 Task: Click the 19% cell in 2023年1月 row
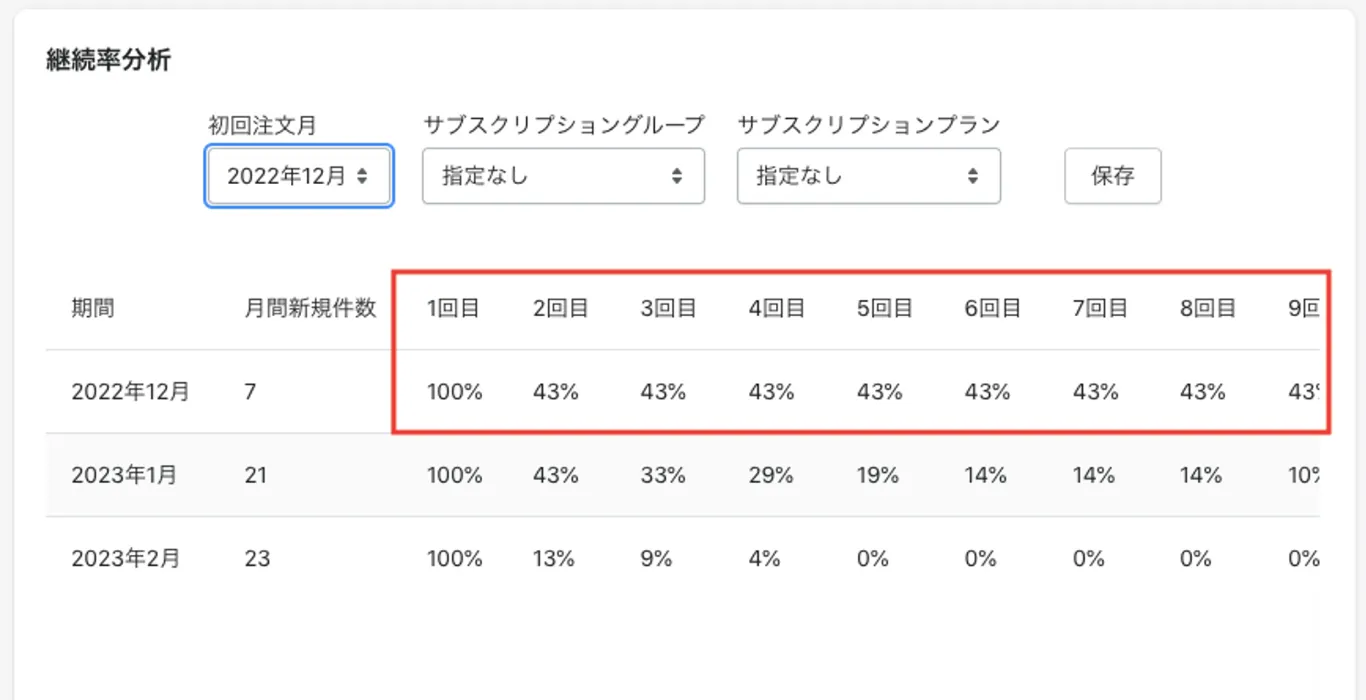tap(878, 475)
